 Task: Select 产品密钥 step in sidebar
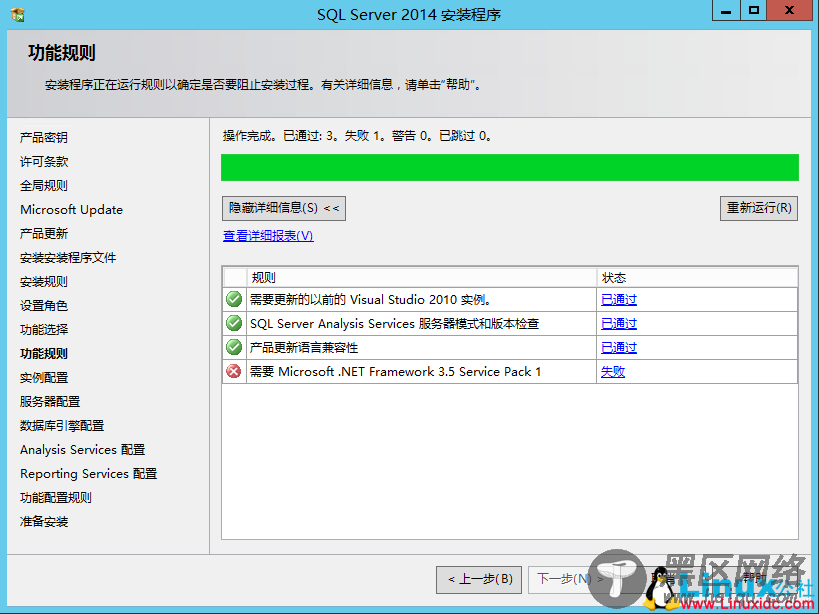[44, 137]
